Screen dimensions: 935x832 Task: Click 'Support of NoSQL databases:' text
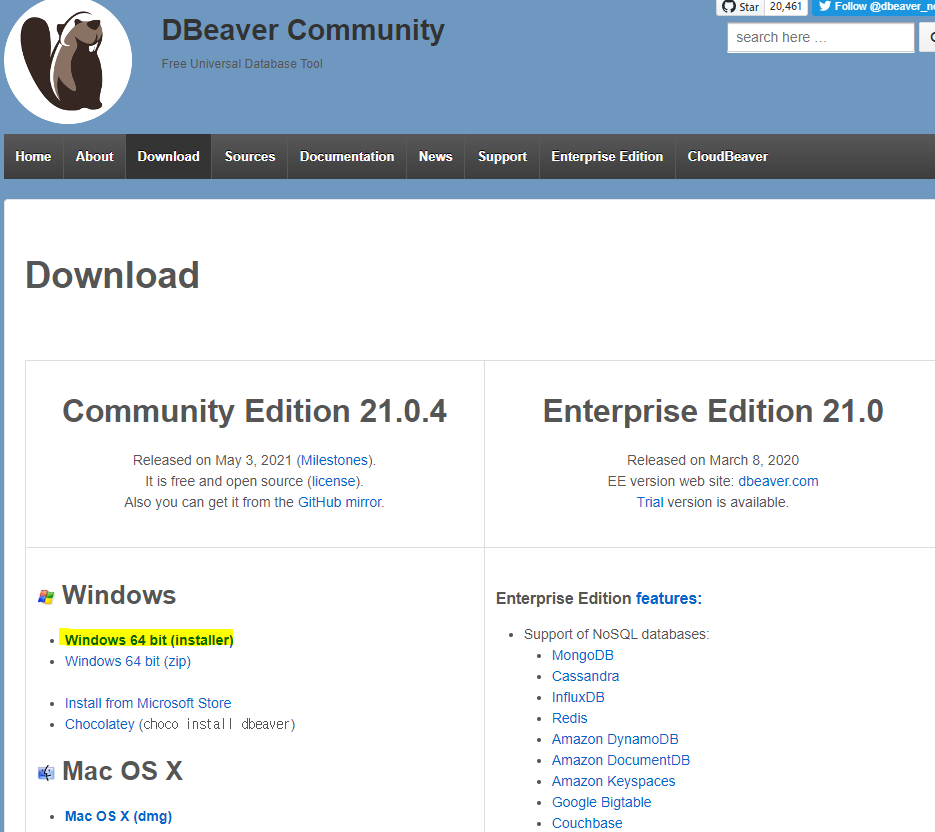(616, 634)
